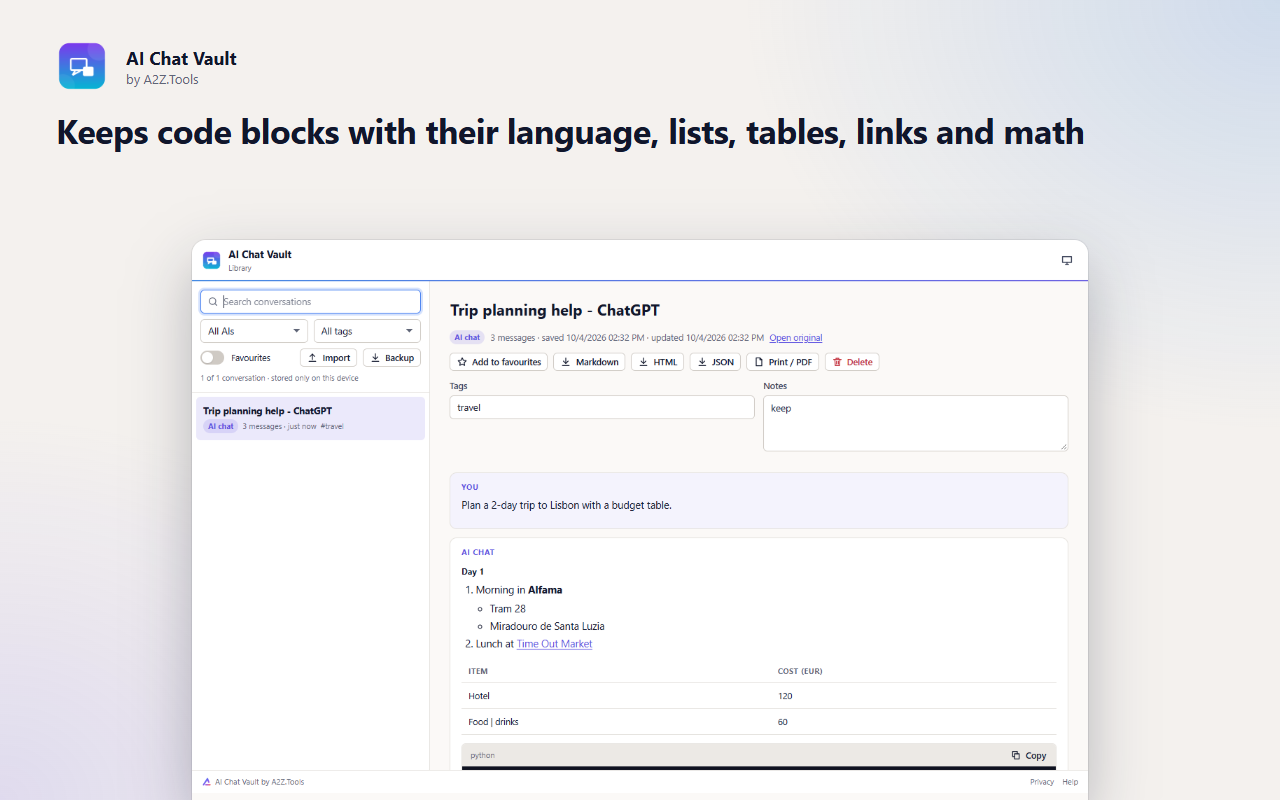Click the COST (EUR) column header
This screenshot has height=800, width=1280.
(x=800, y=671)
